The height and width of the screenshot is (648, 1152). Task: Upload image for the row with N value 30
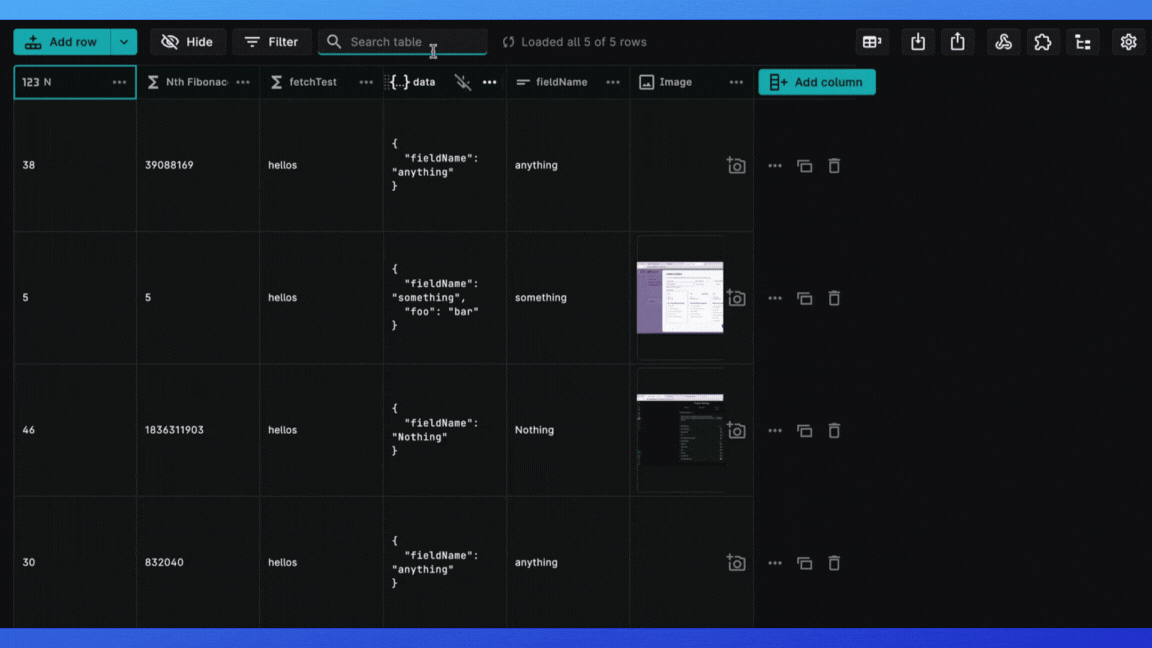[x=736, y=563]
